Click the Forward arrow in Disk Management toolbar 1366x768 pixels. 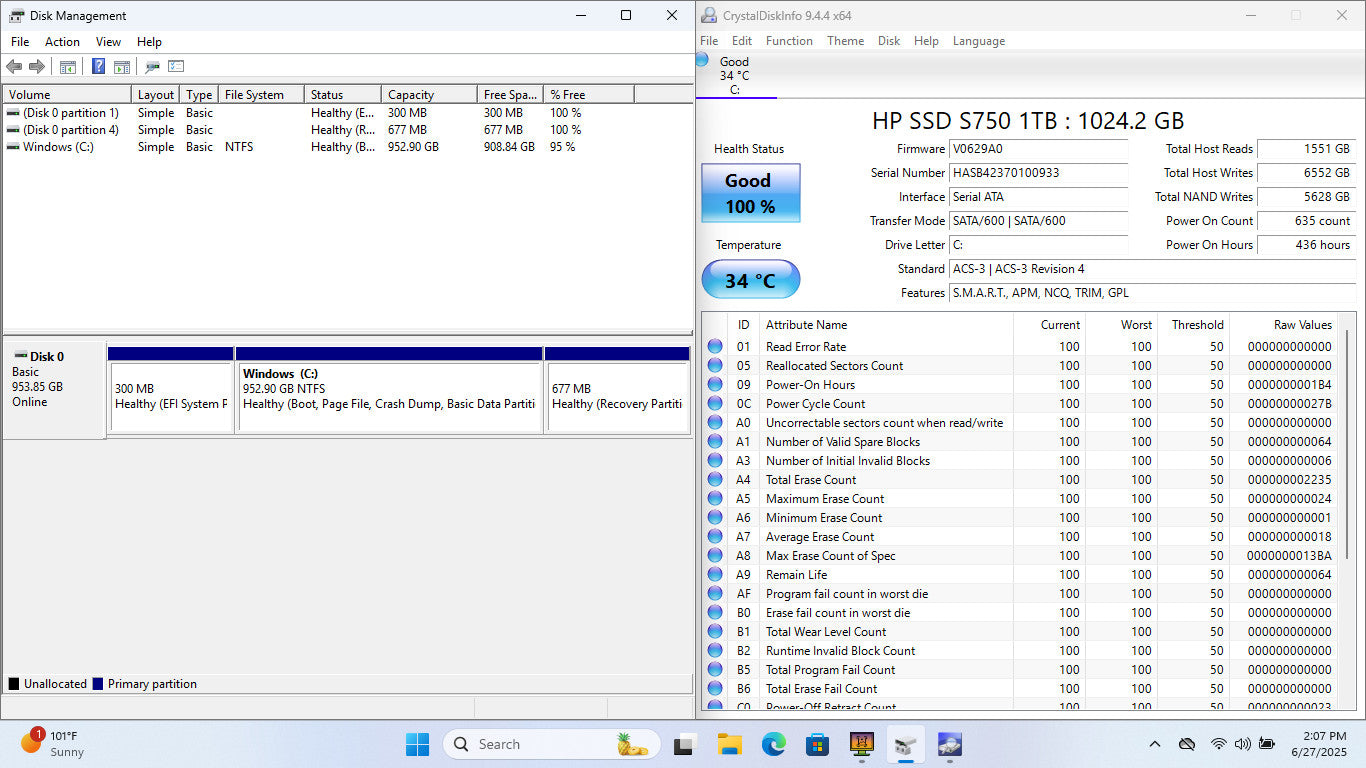37,67
